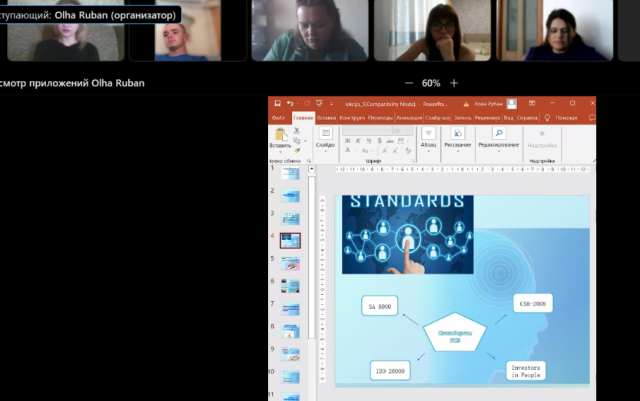
Task: Decrease font size with smaller A icon
Action: click(395, 151)
